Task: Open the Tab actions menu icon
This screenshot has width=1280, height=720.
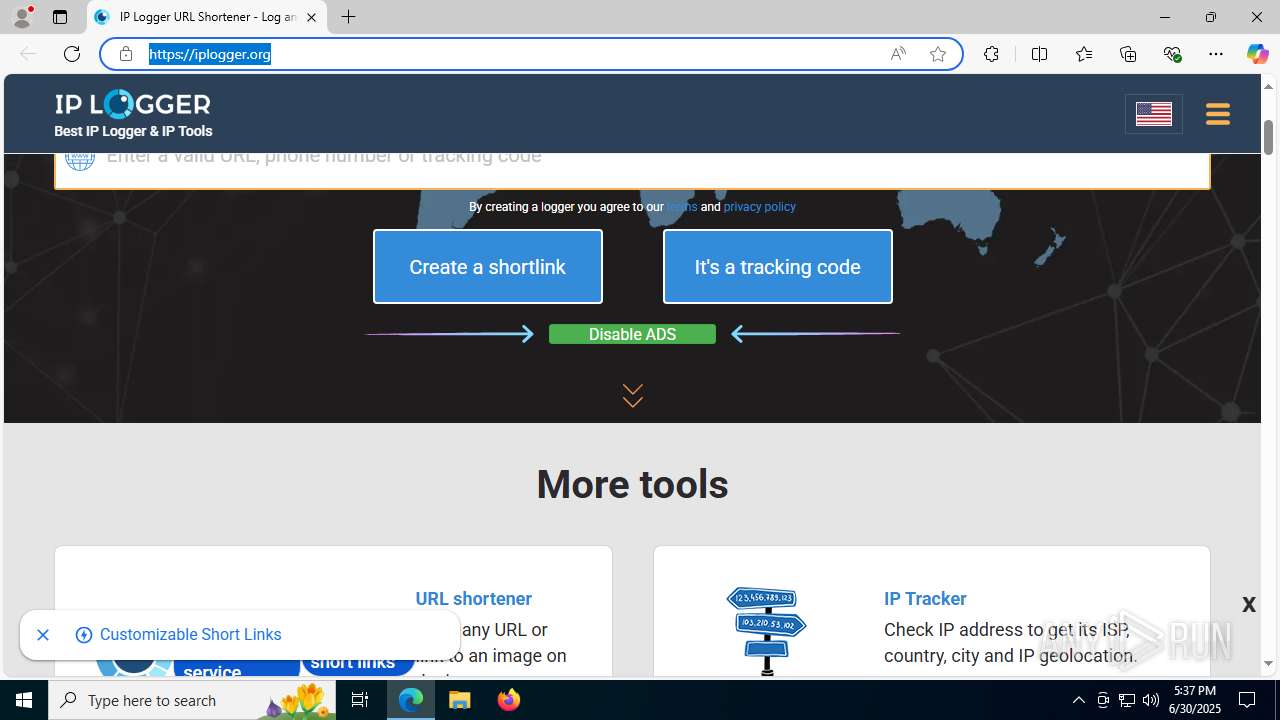Action: [x=60, y=17]
